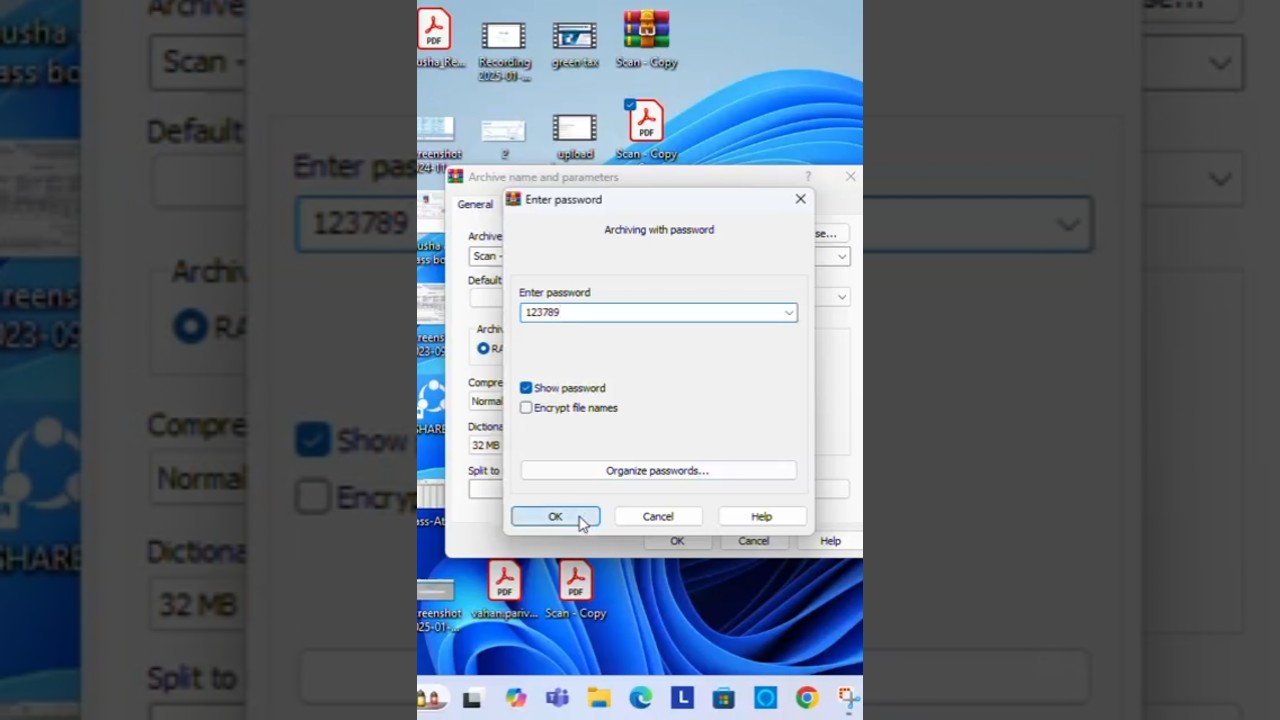Click Cancel in the Archive name and parameters window
This screenshot has height=720, width=1280.
tap(753, 541)
